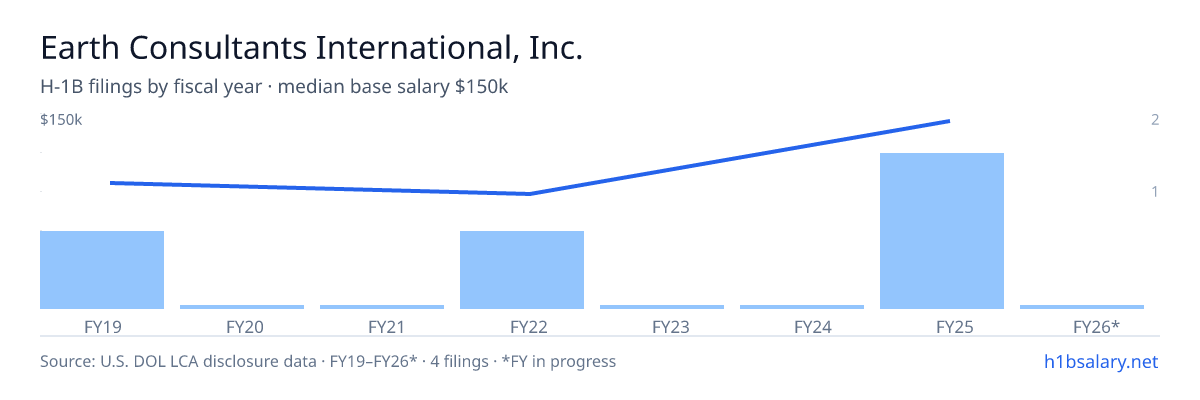Click the FY19 axis label
Image resolution: width=1200 pixels, height=400 pixels.
click(x=102, y=326)
